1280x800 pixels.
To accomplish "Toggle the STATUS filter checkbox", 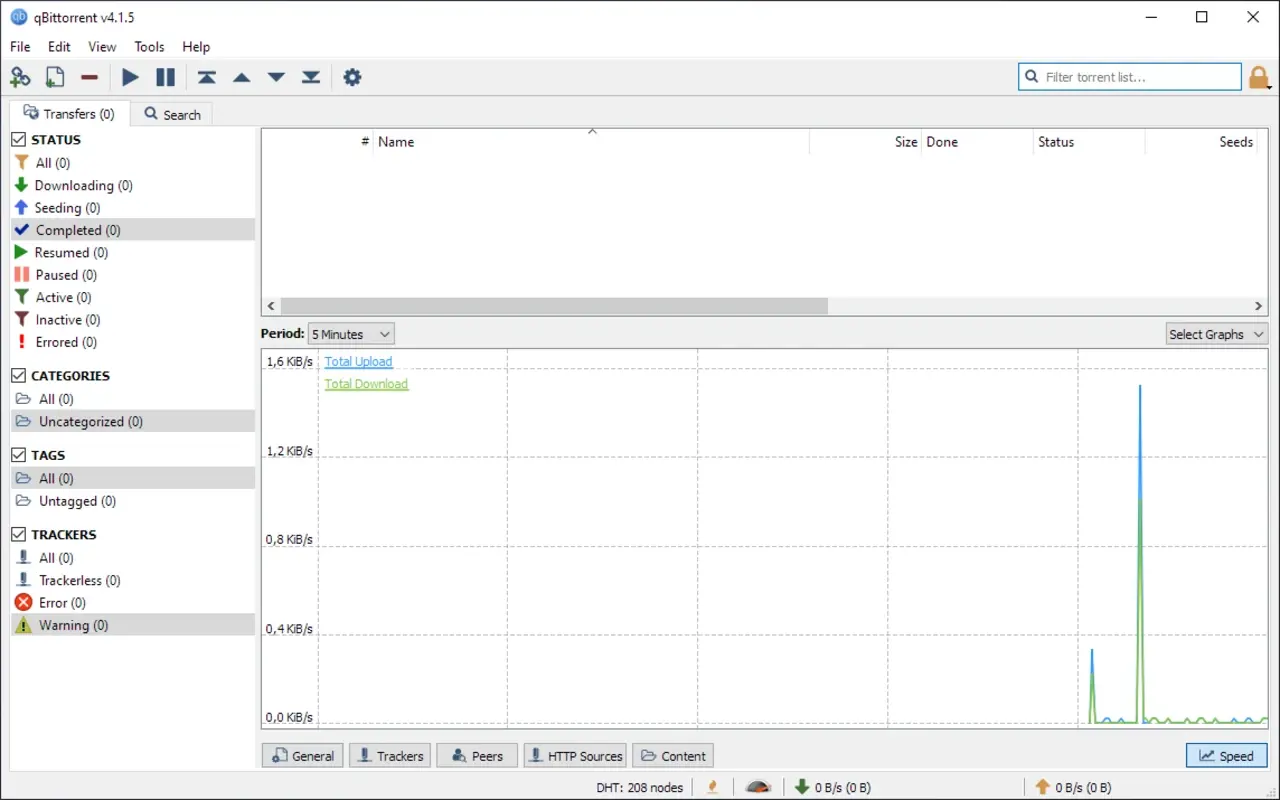I will click(x=16, y=139).
